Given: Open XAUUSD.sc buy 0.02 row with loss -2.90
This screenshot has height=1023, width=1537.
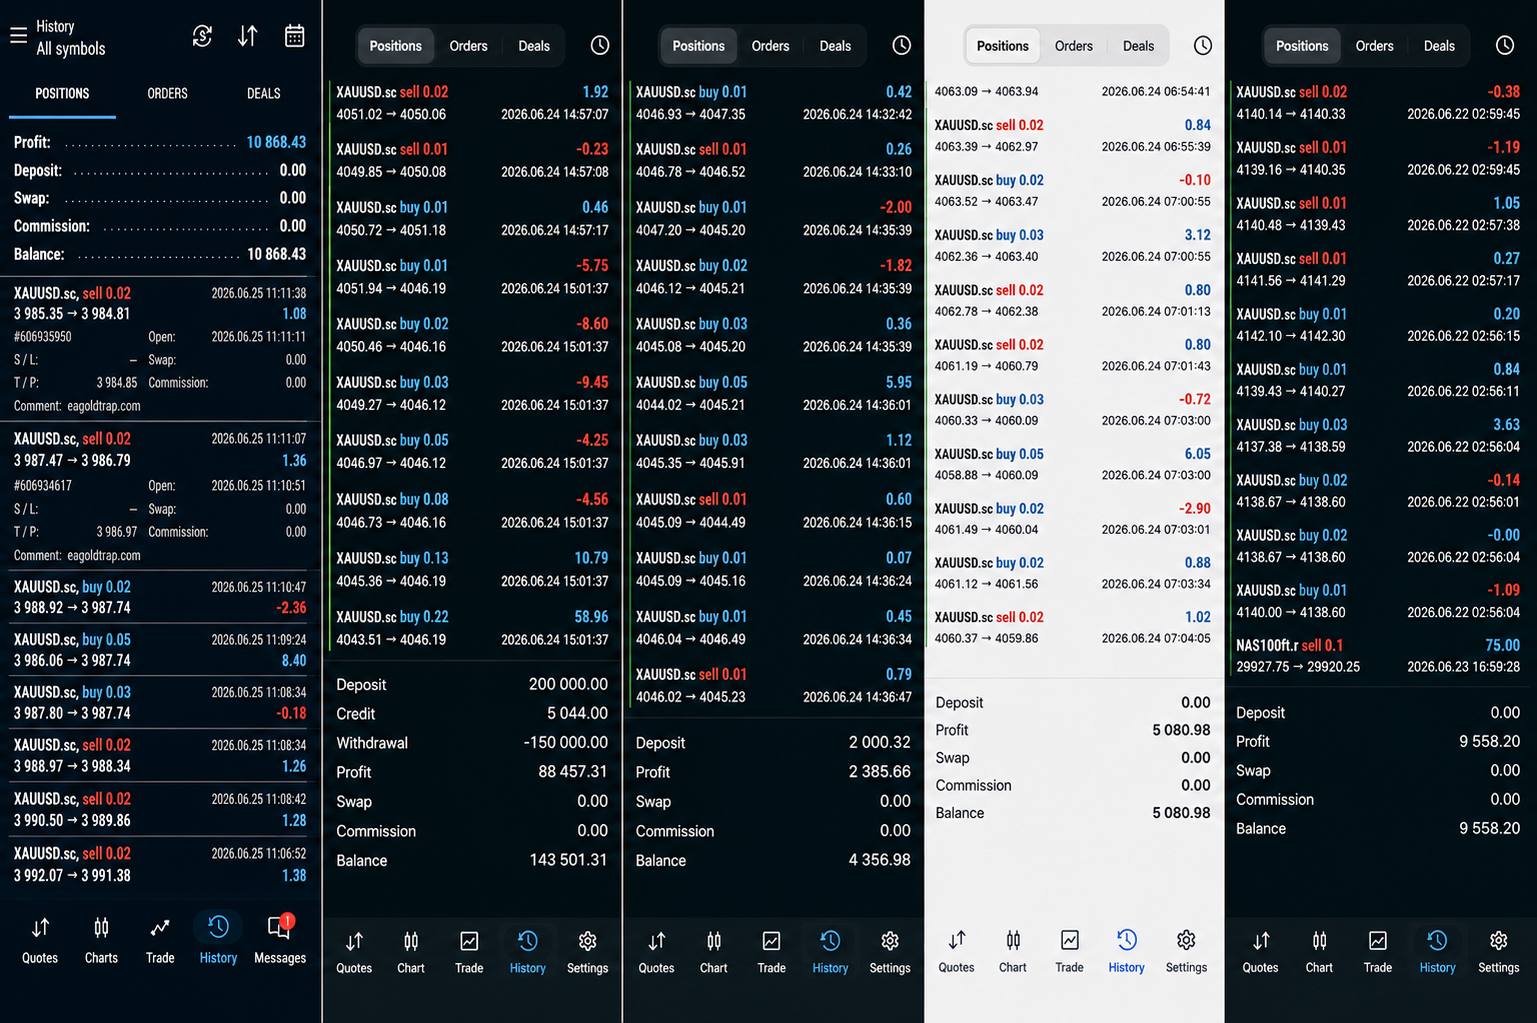Looking at the screenshot, I should 1073,518.
